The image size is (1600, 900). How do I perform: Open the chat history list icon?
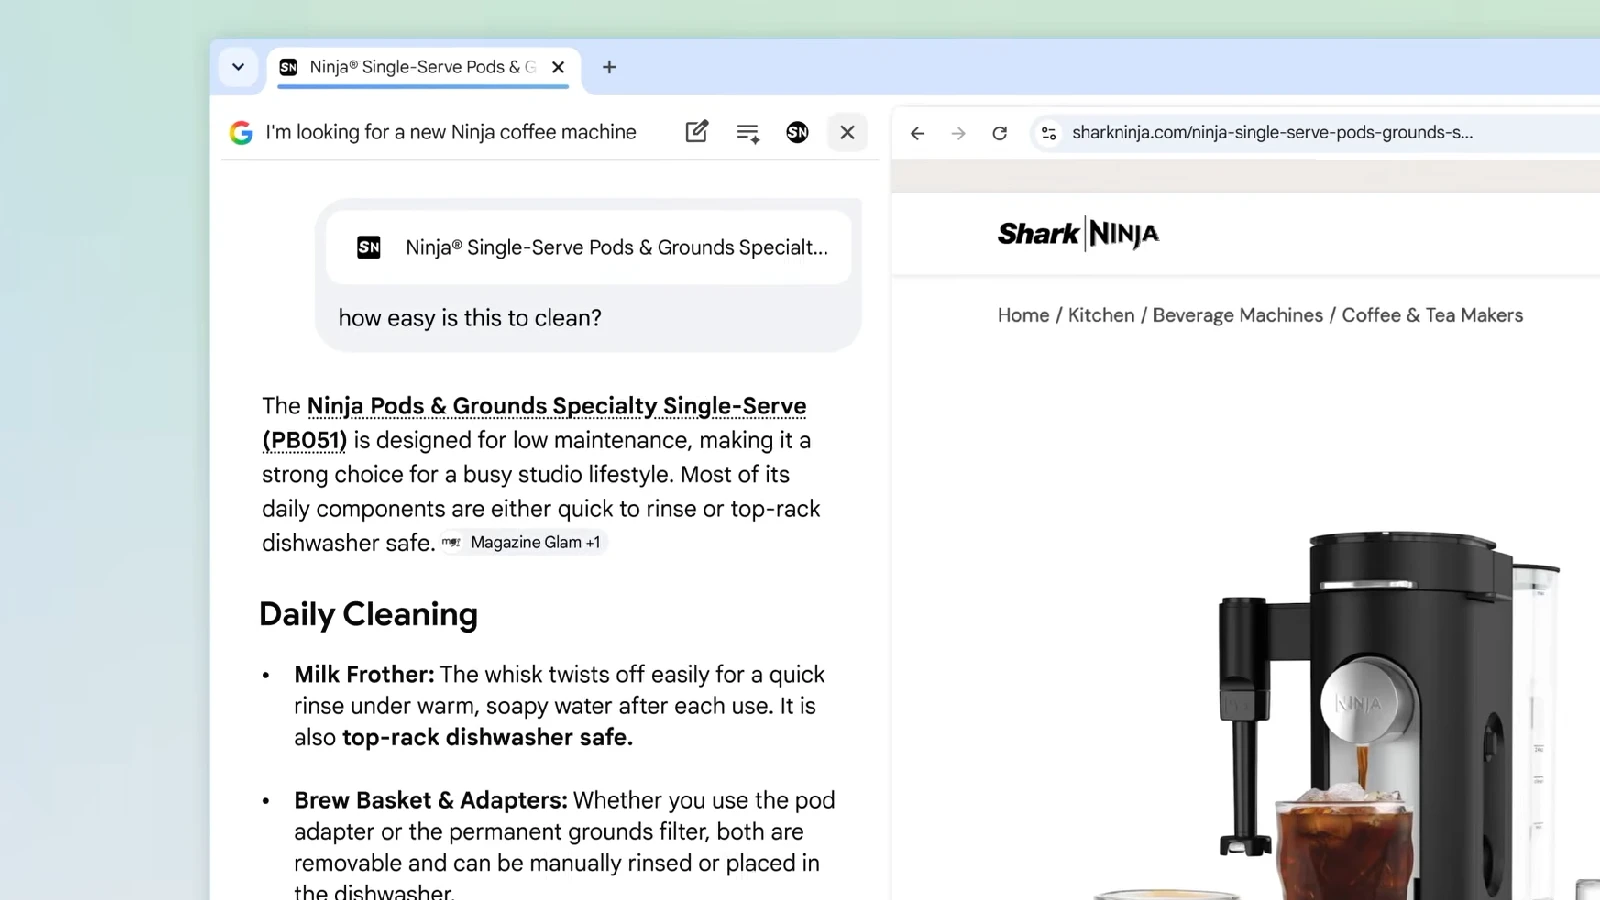click(748, 132)
